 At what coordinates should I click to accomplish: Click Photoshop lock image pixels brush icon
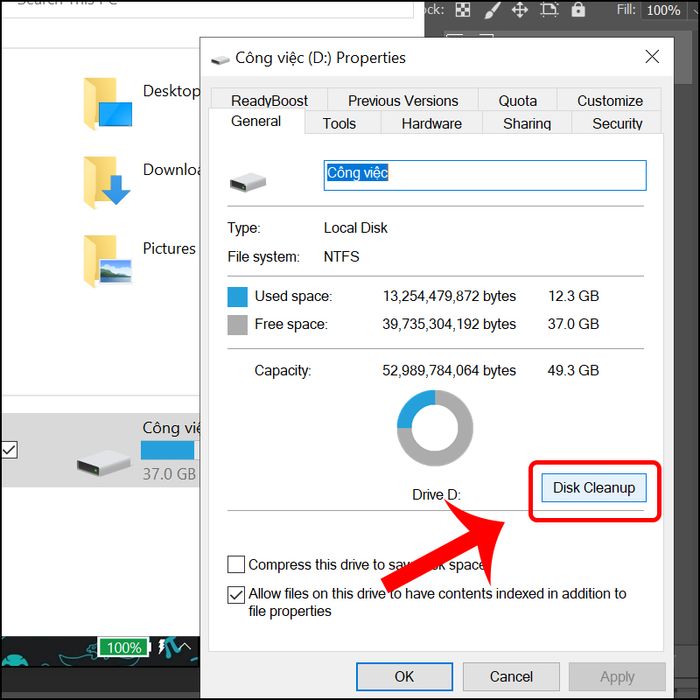coord(491,10)
